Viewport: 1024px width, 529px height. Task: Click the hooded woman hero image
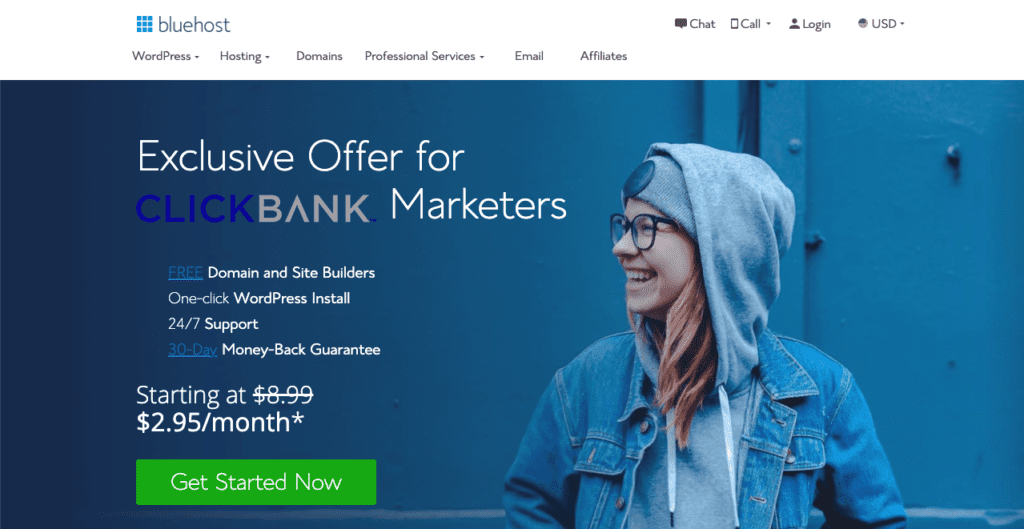pyautogui.click(x=705, y=336)
